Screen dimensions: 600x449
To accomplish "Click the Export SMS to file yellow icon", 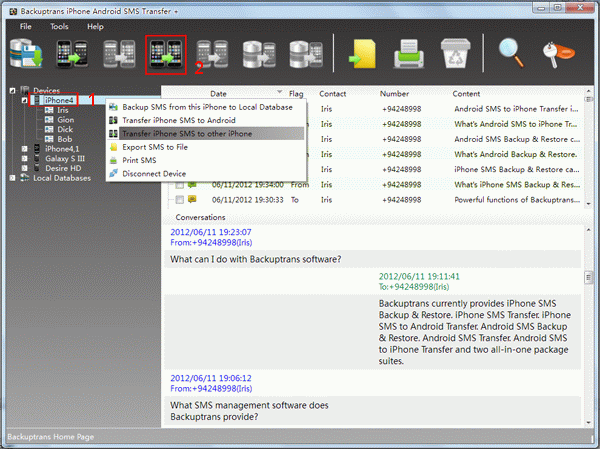I will 362,54.
